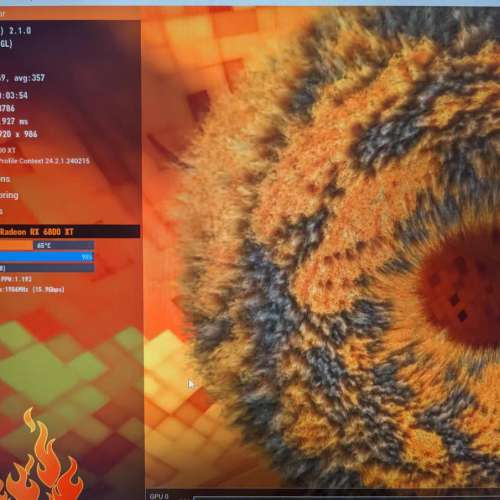Click the avg:357 FPS readout
Viewport: 500px width, 500px height.
pos(29,78)
